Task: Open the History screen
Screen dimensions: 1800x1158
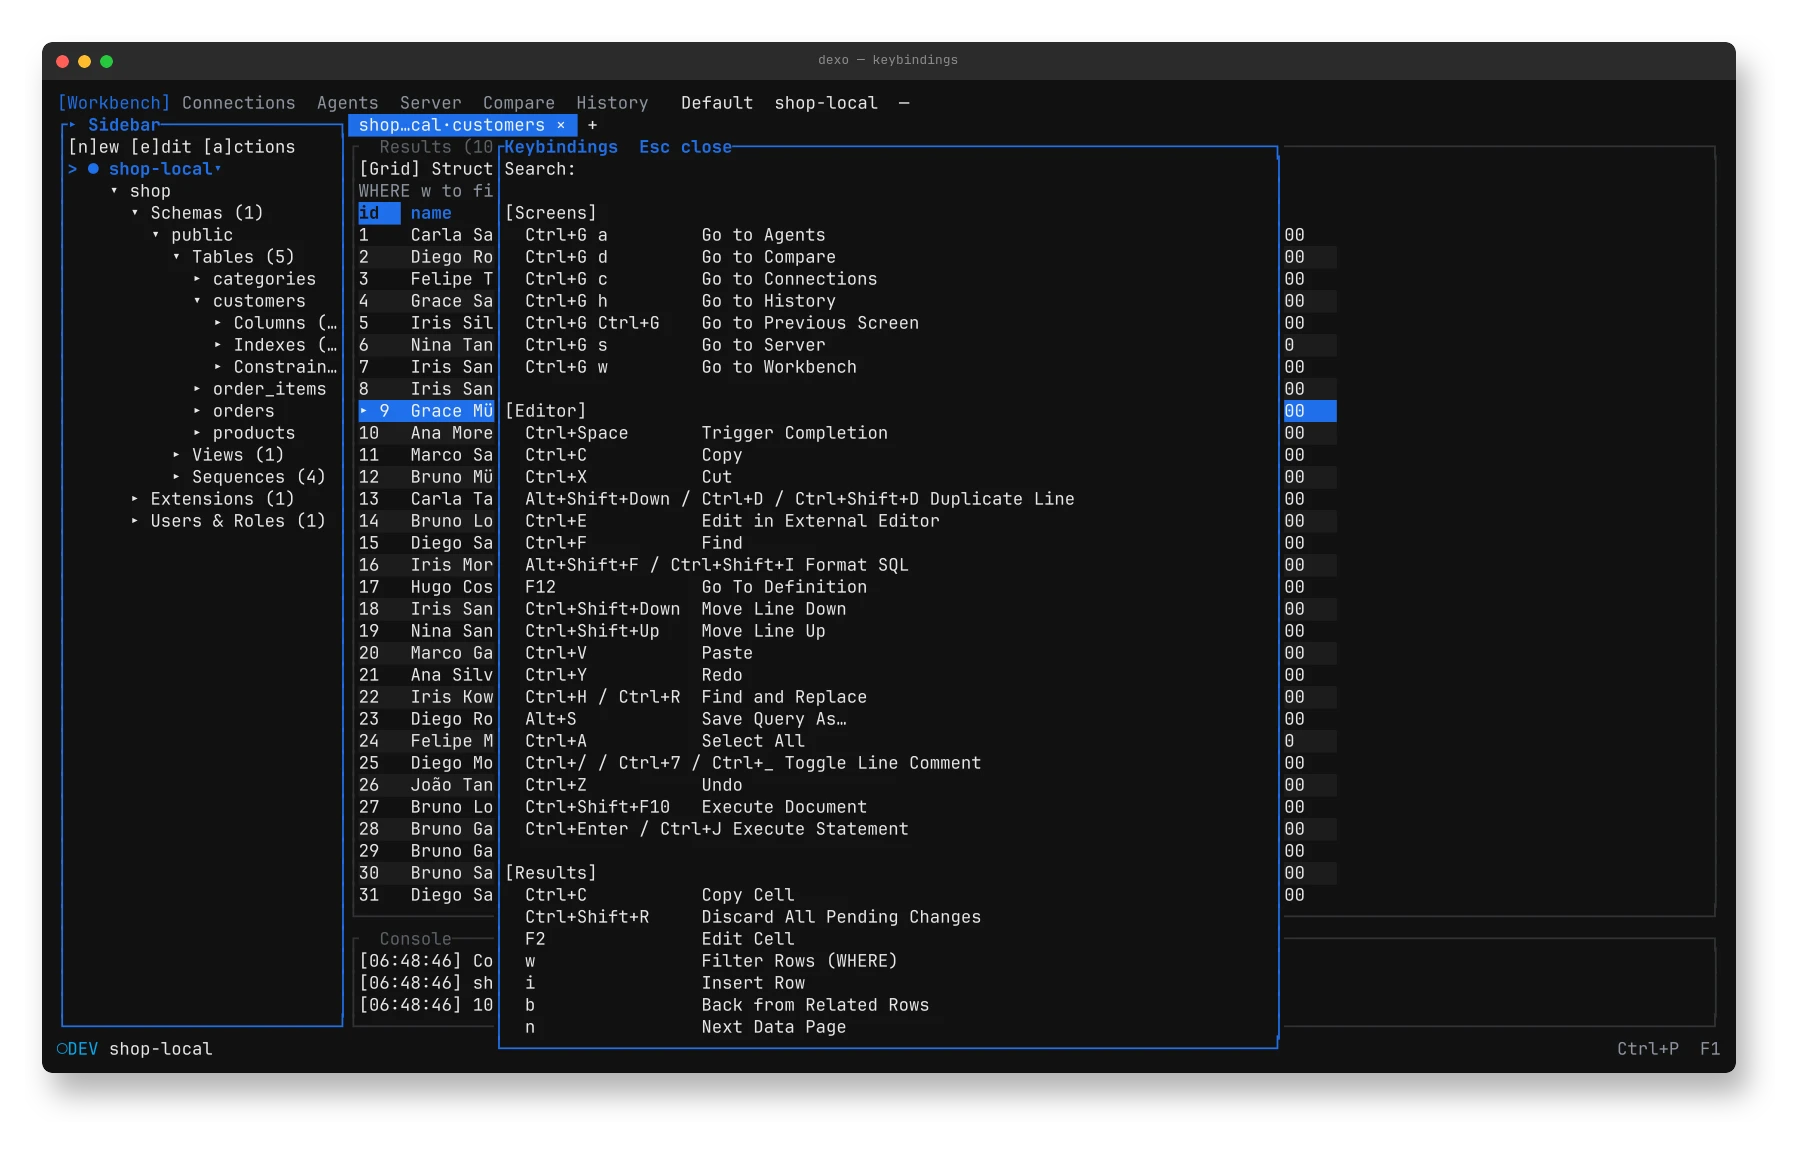Action: (x=612, y=103)
